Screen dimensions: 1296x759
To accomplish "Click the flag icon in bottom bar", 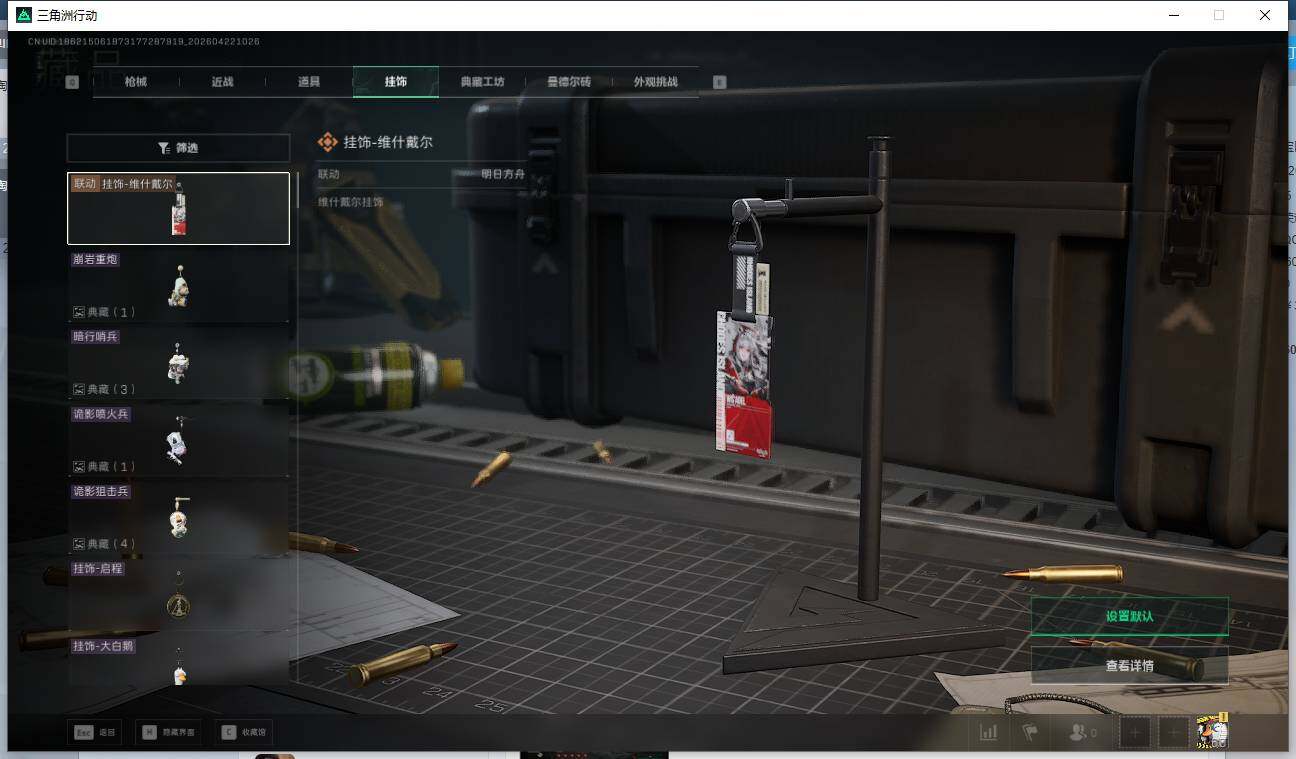I will 1029,732.
